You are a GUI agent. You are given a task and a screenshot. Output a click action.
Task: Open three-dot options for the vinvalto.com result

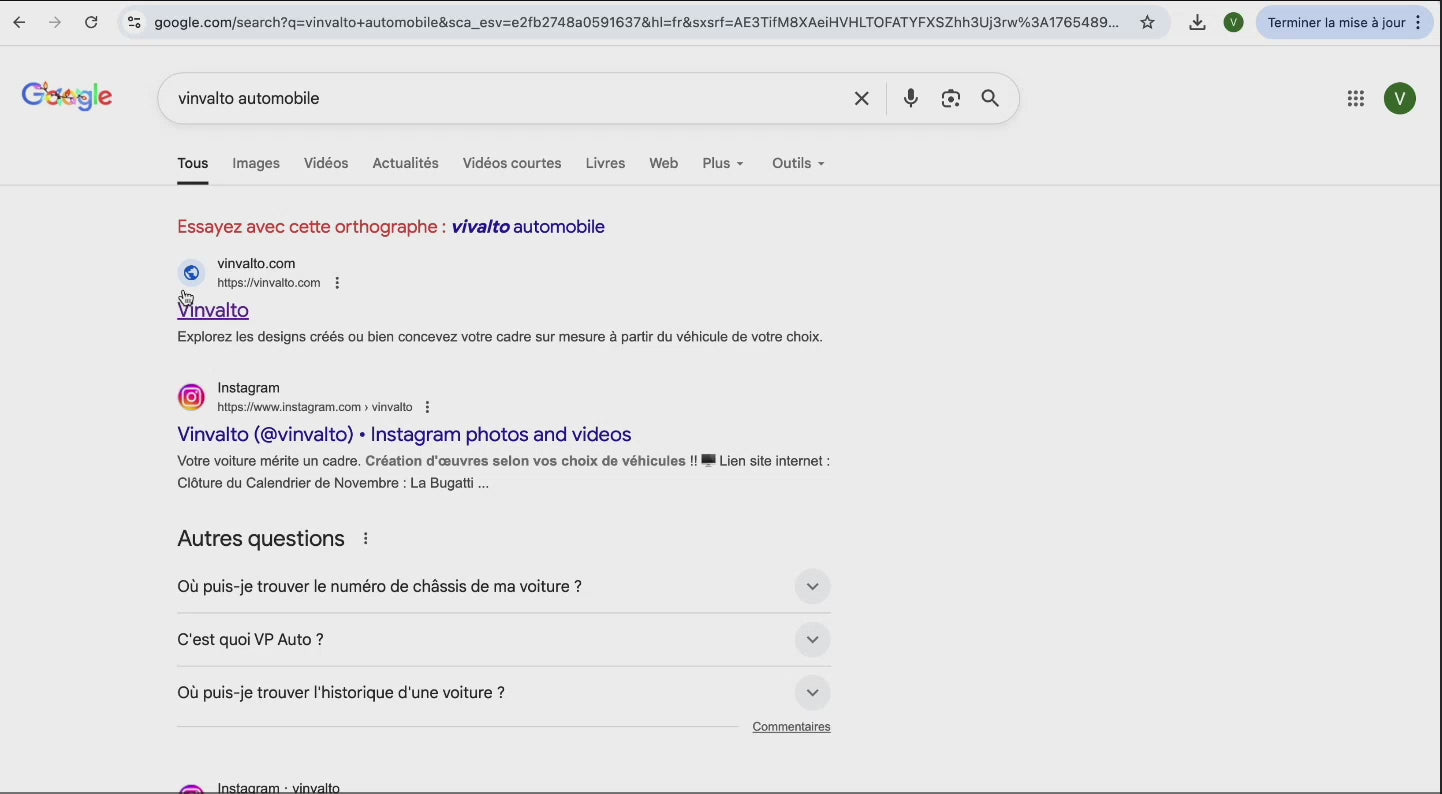click(337, 283)
